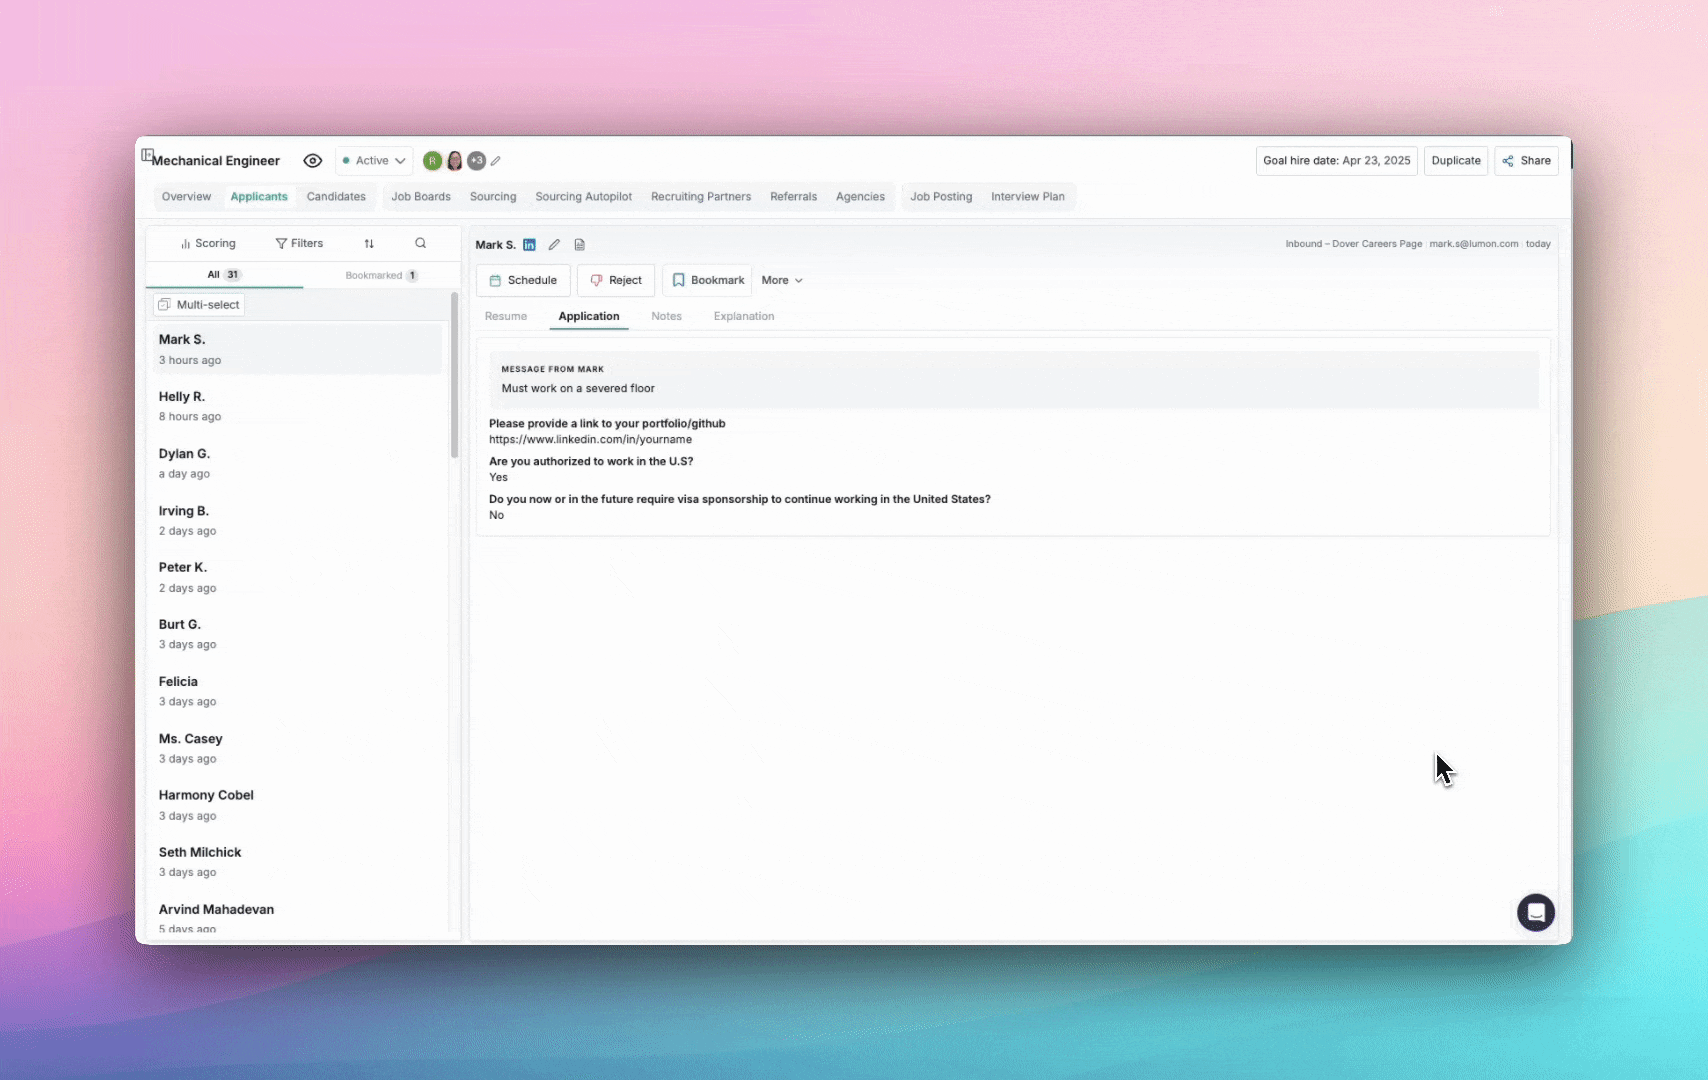Click the edit pencil next to Mark S.
This screenshot has height=1080, width=1708.
pos(554,245)
